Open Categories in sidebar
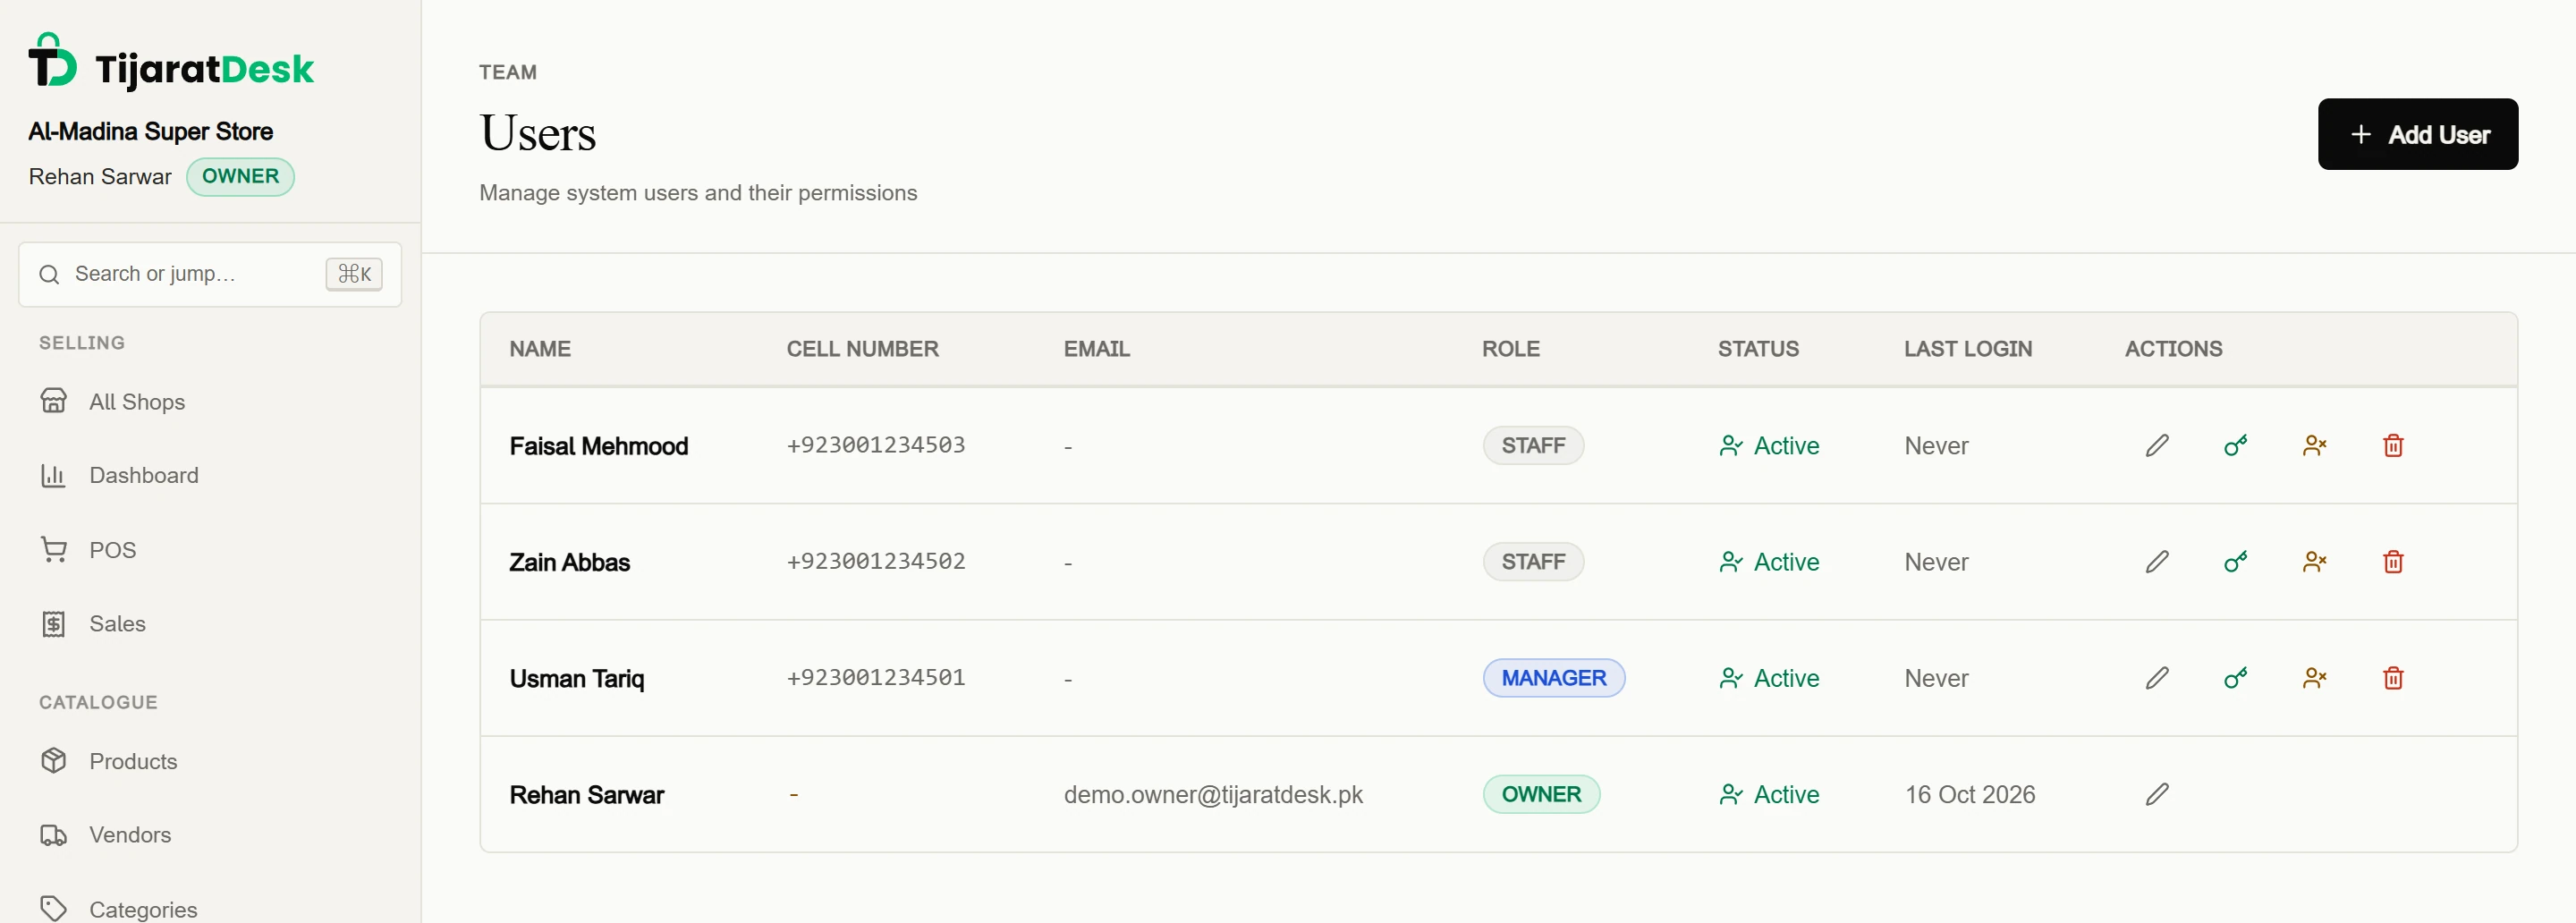The width and height of the screenshot is (2576, 923). [x=210, y=908]
